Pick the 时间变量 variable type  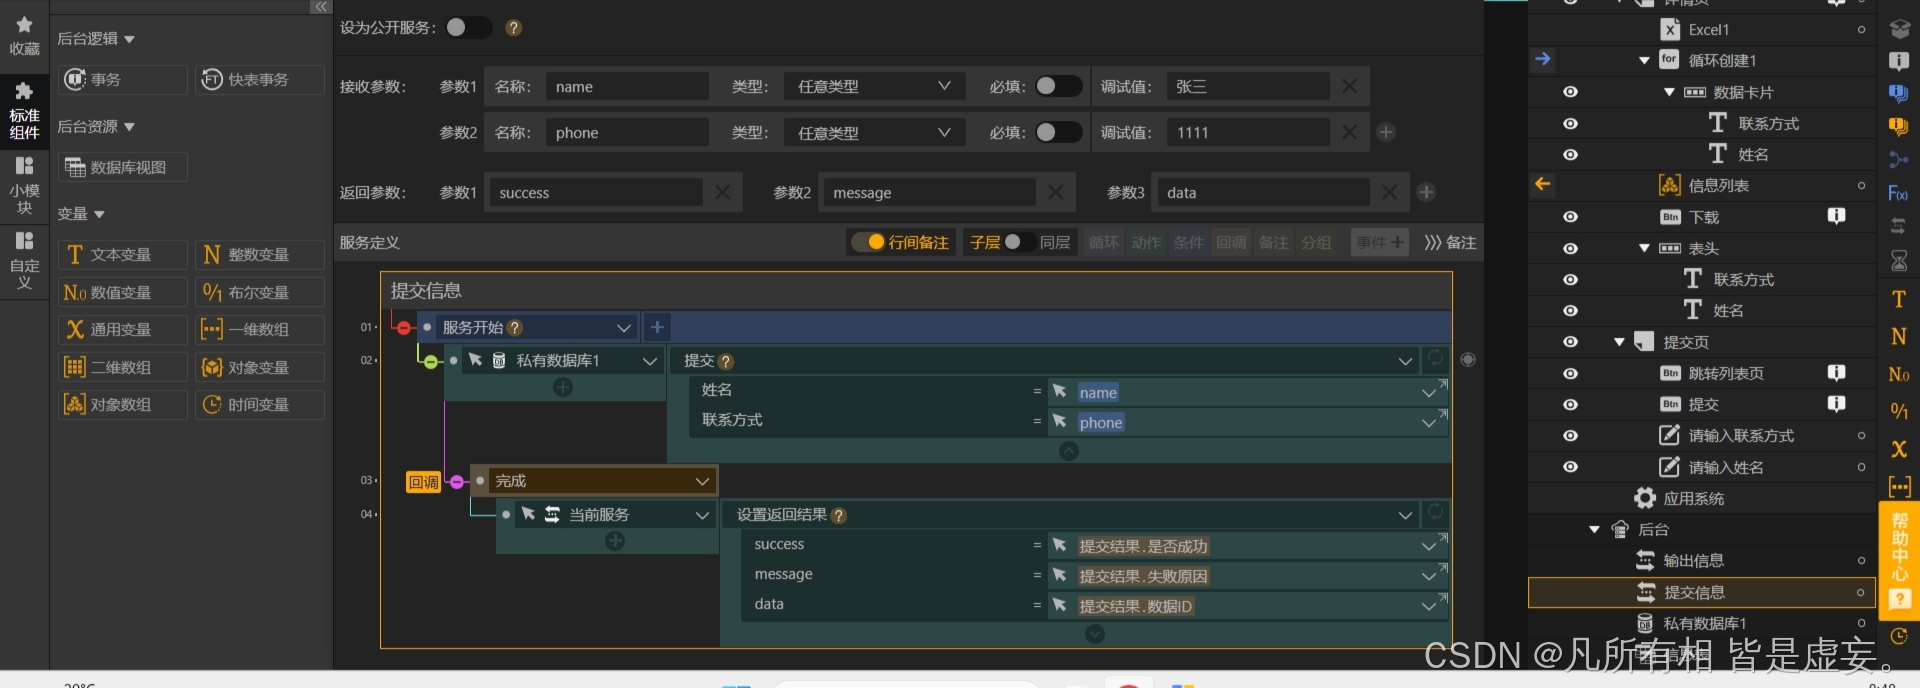[260, 405]
